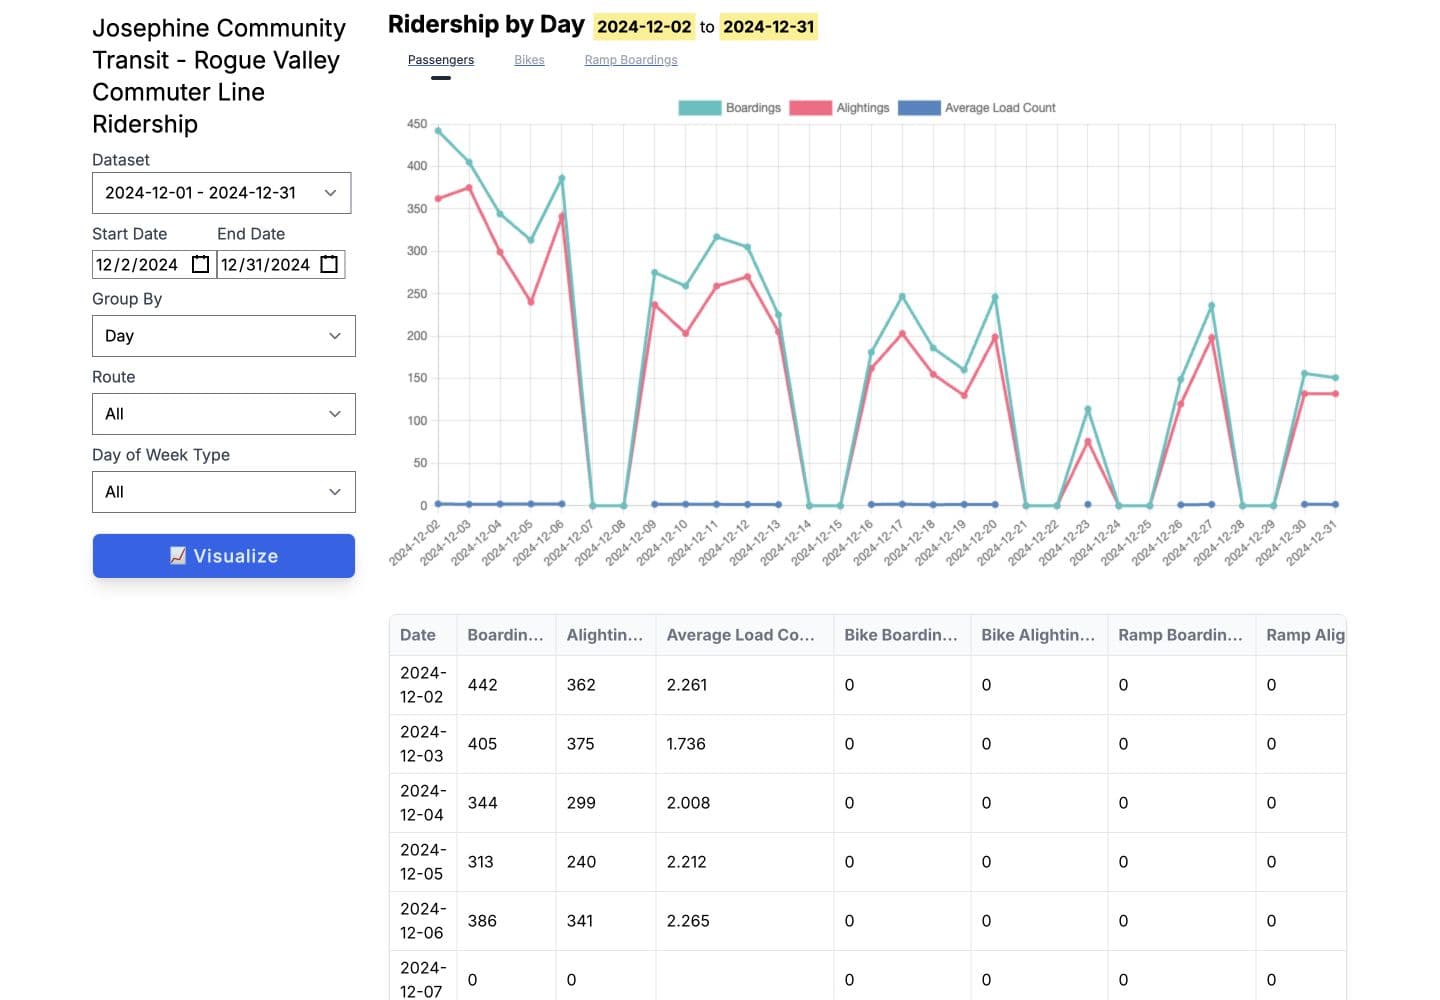Click the 2024-12-02 boardings data point
This screenshot has height=1000, width=1440.
tap(438, 131)
